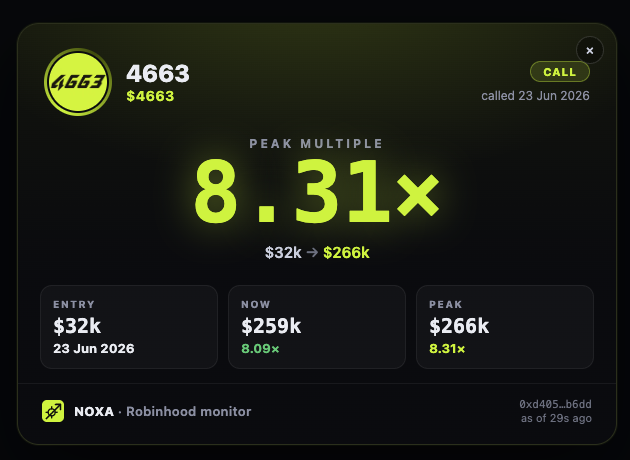
Task: Select the $4663 ticker symbol
Action: 150,96
